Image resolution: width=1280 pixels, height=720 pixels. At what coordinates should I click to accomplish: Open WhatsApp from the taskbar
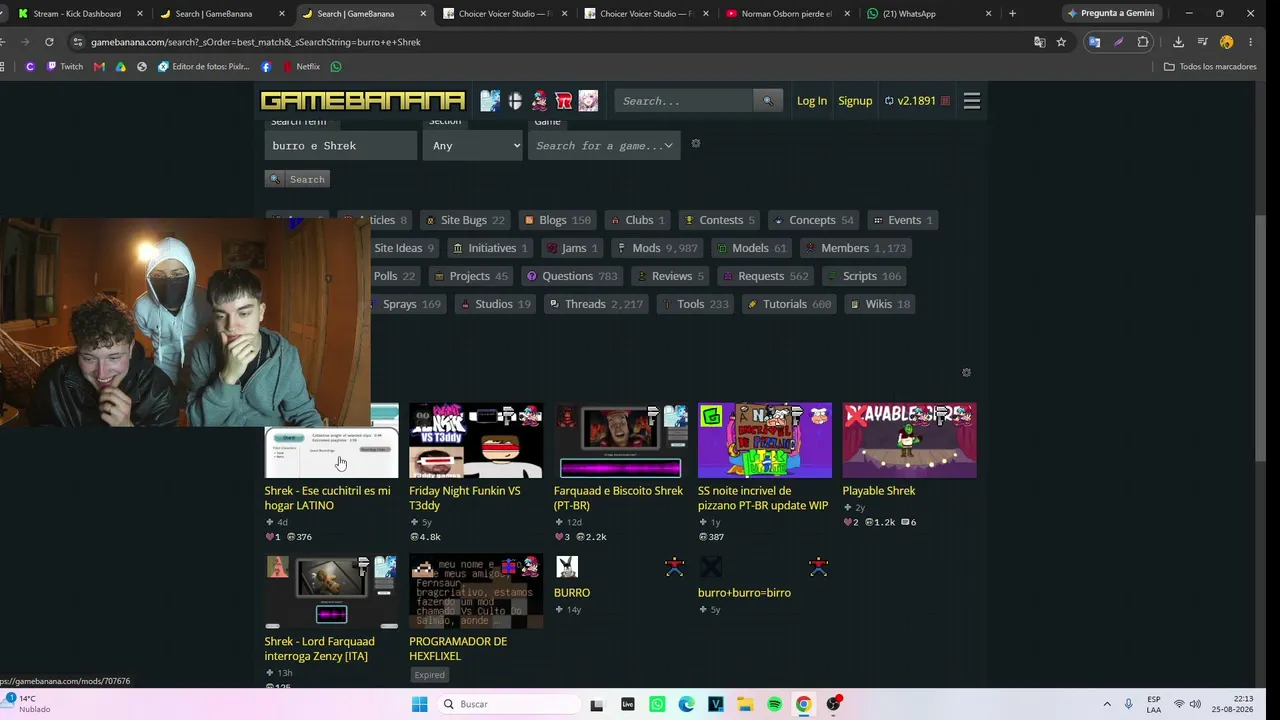click(x=657, y=704)
